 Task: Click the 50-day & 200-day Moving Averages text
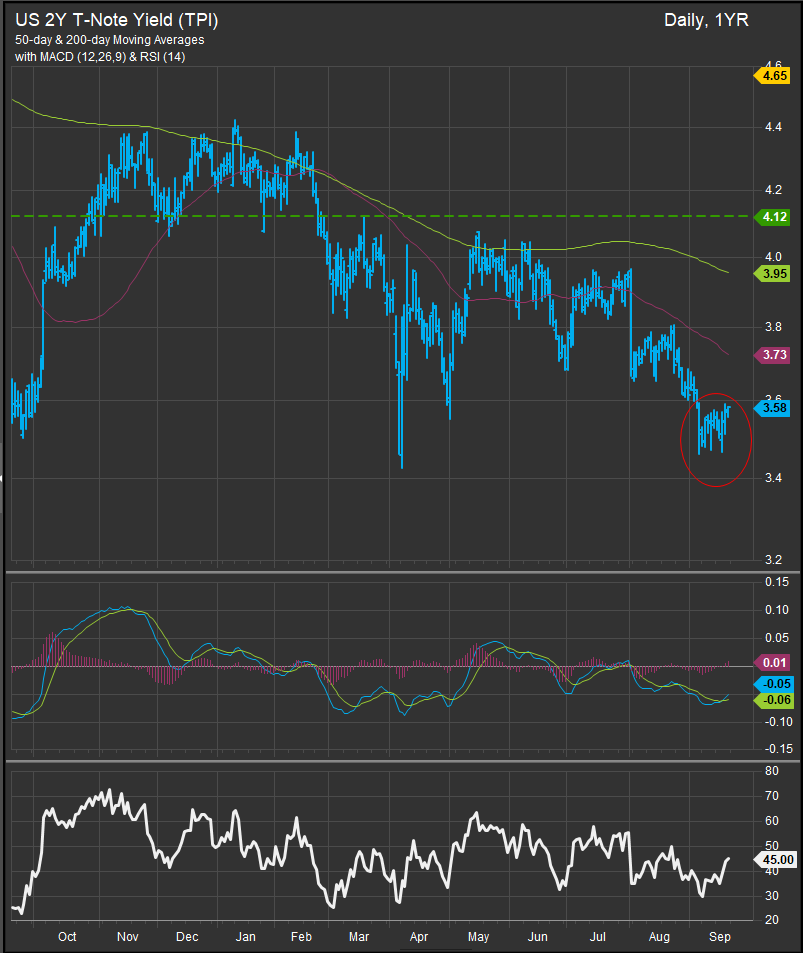point(109,39)
